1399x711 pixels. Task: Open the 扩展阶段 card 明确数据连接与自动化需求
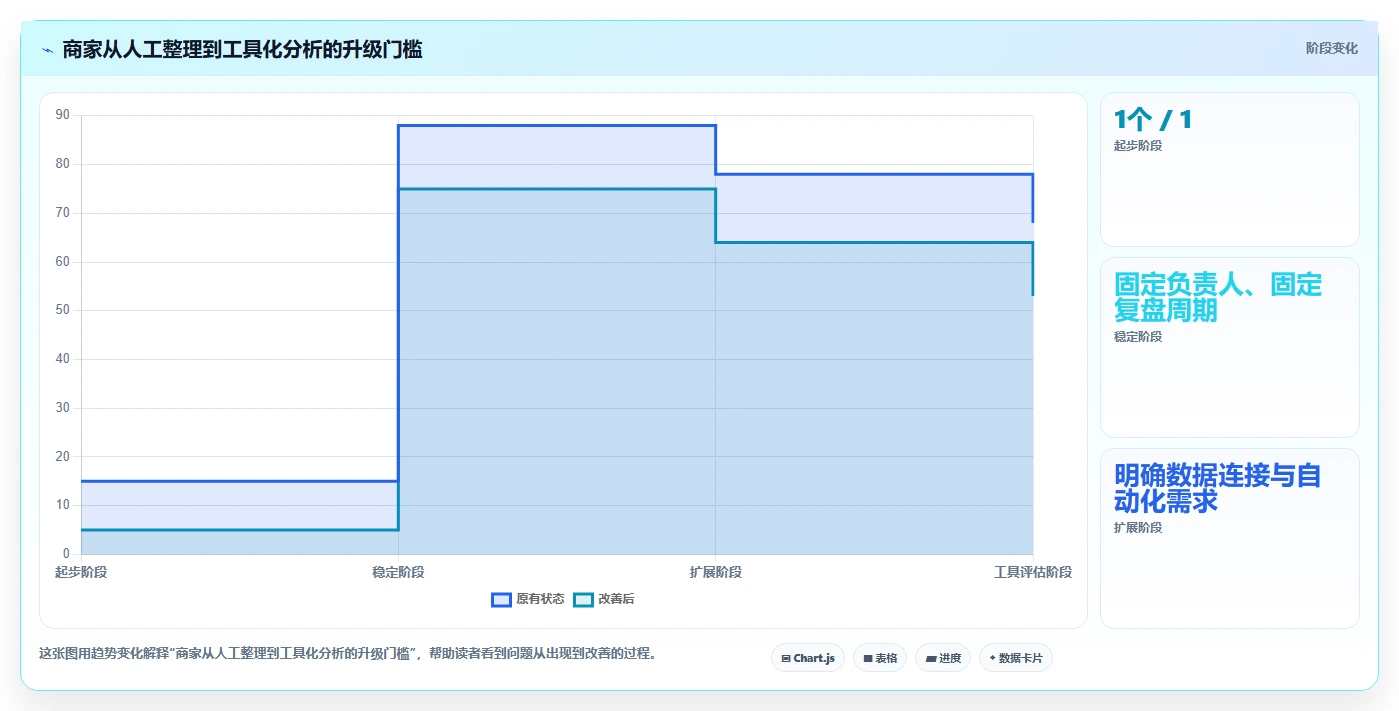click(1230, 538)
